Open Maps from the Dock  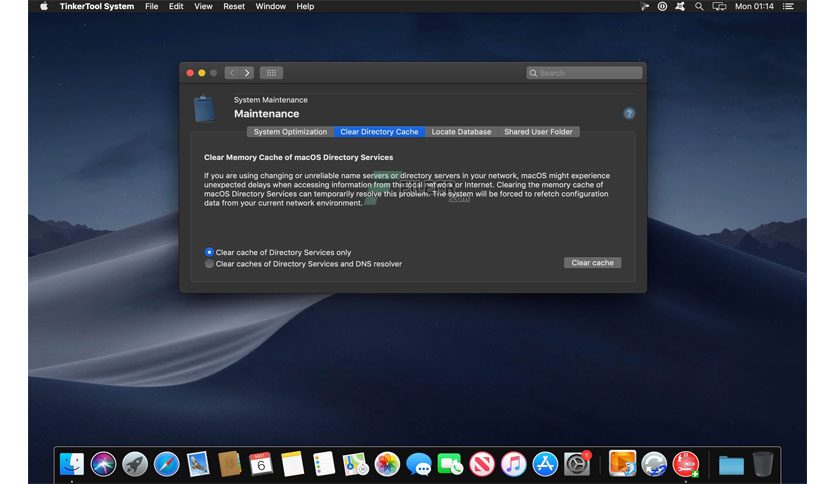pos(356,464)
